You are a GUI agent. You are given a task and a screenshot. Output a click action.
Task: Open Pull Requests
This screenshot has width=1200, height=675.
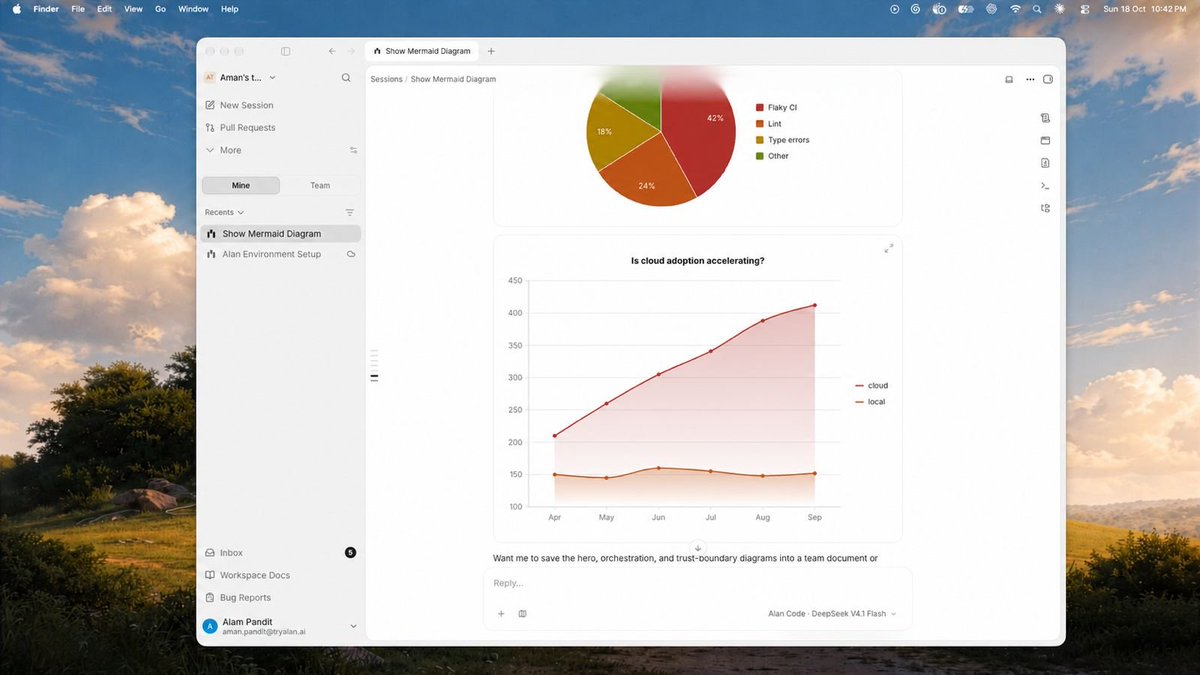click(x=280, y=128)
